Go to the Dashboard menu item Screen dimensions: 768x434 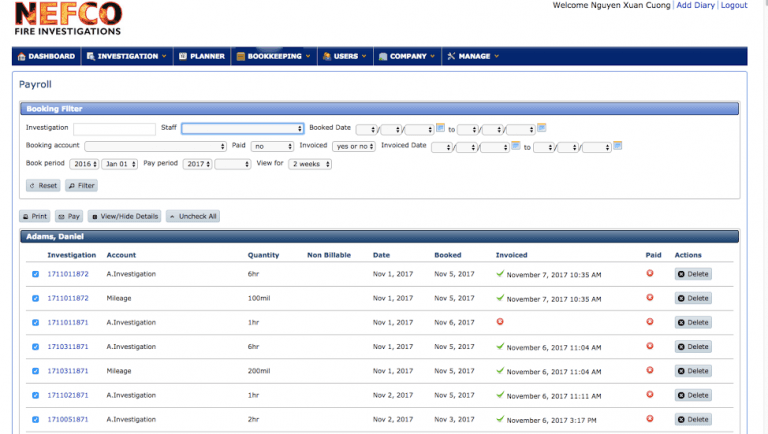[x=47, y=56]
